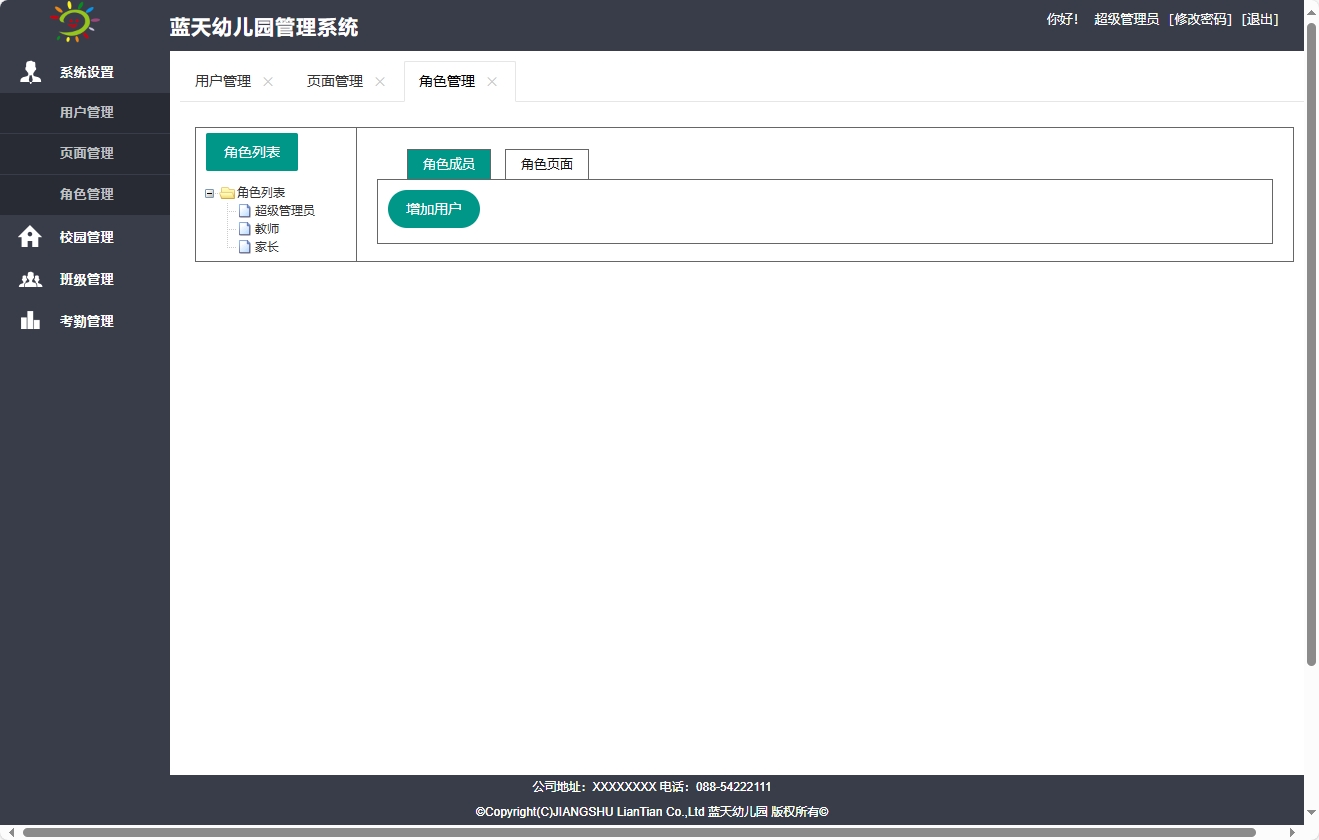
Task: Open 修改密码 at the top right
Action: pos(1198,19)
